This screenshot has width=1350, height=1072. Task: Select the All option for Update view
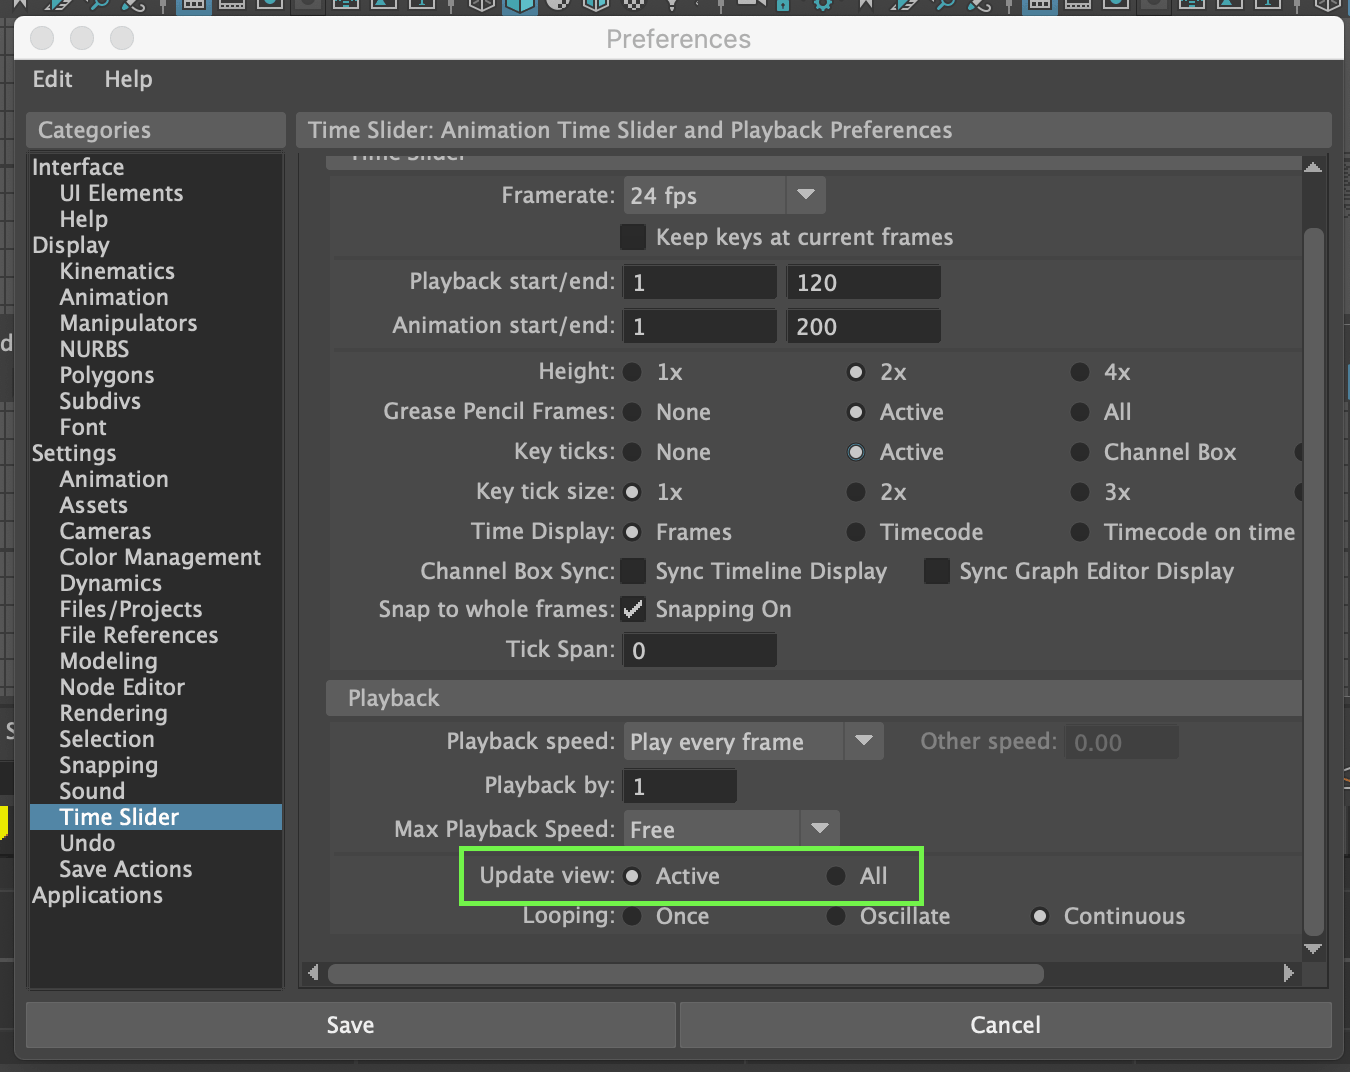tap(836, 875)
